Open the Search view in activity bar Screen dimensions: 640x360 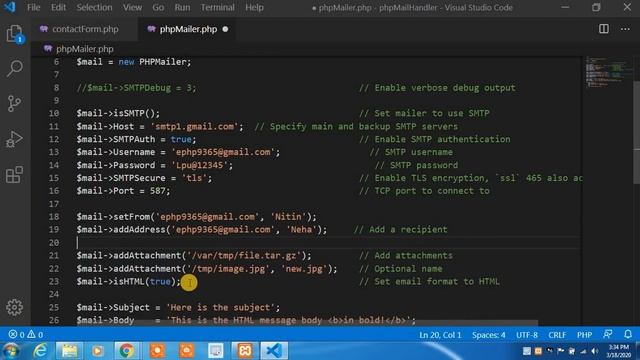pyautogui.click(x=15, y=69)
